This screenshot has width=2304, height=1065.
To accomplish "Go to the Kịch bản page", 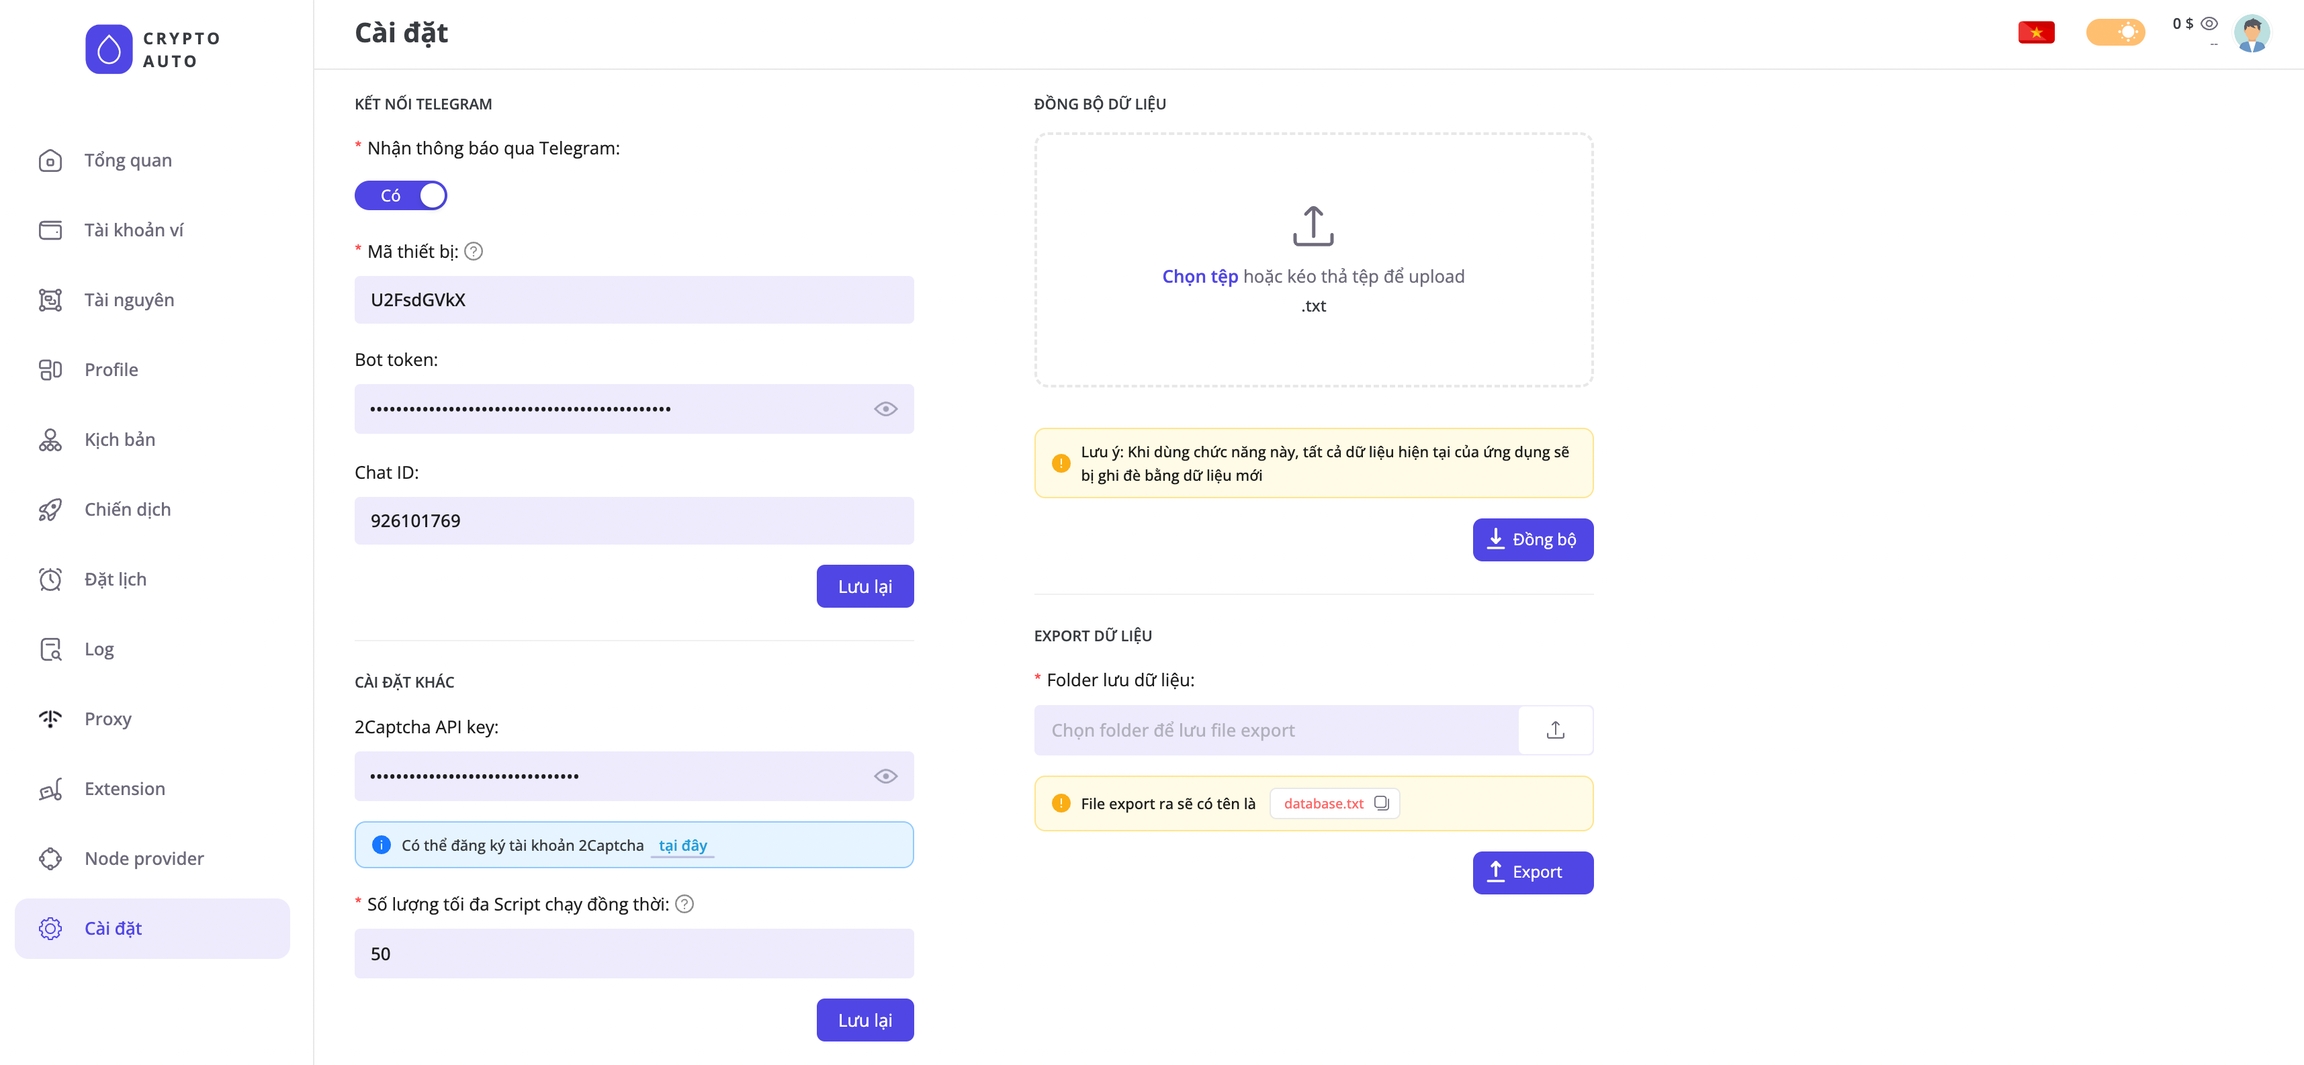I will pos(120,440).
